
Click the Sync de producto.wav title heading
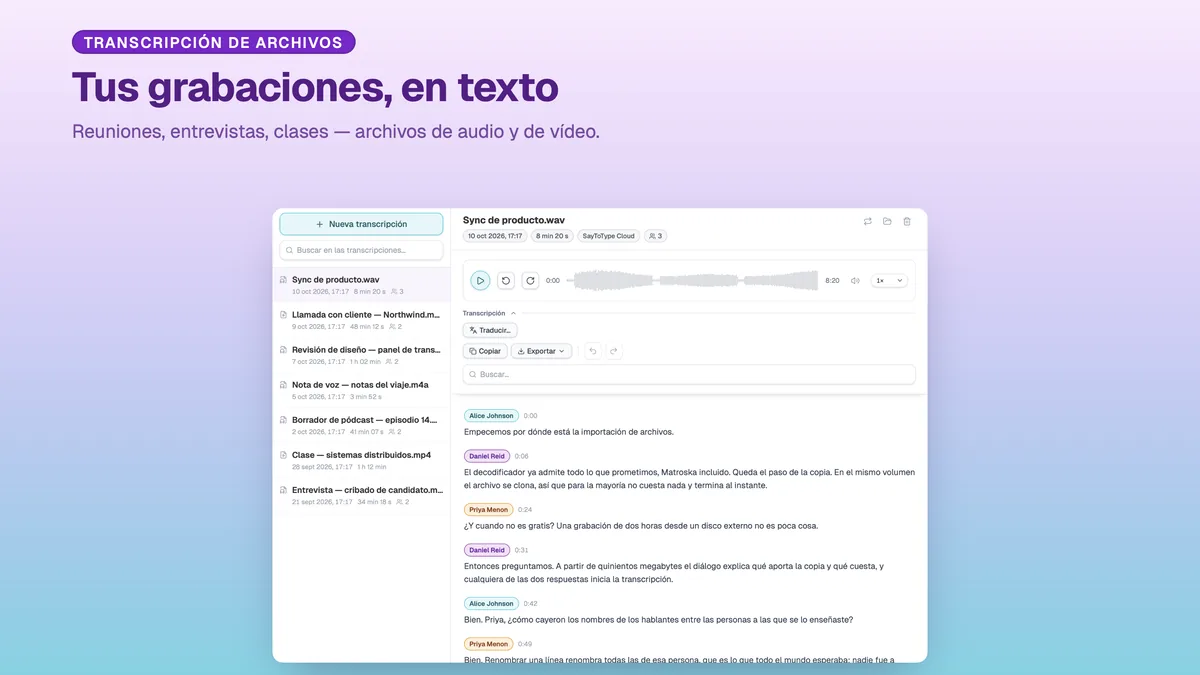click(514, 220)
